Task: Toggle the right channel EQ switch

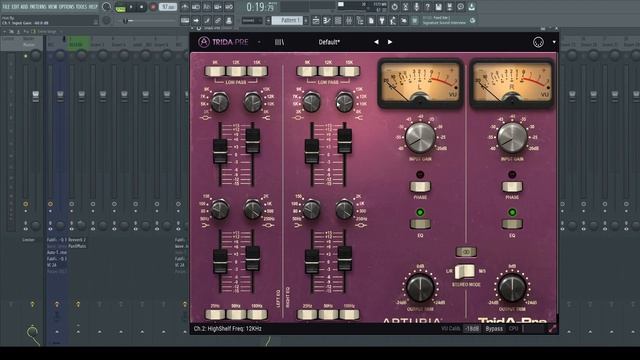Action: (x=512, y=224)
